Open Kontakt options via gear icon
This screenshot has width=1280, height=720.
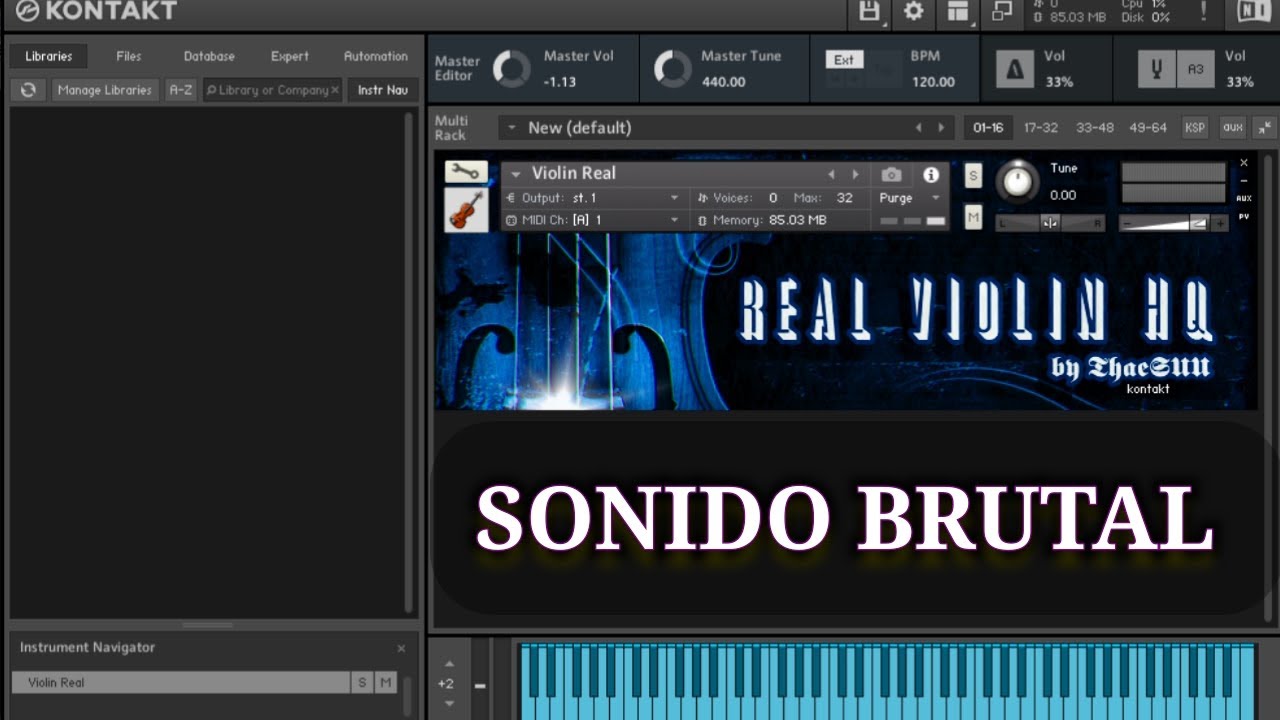[x=913, y=11]
